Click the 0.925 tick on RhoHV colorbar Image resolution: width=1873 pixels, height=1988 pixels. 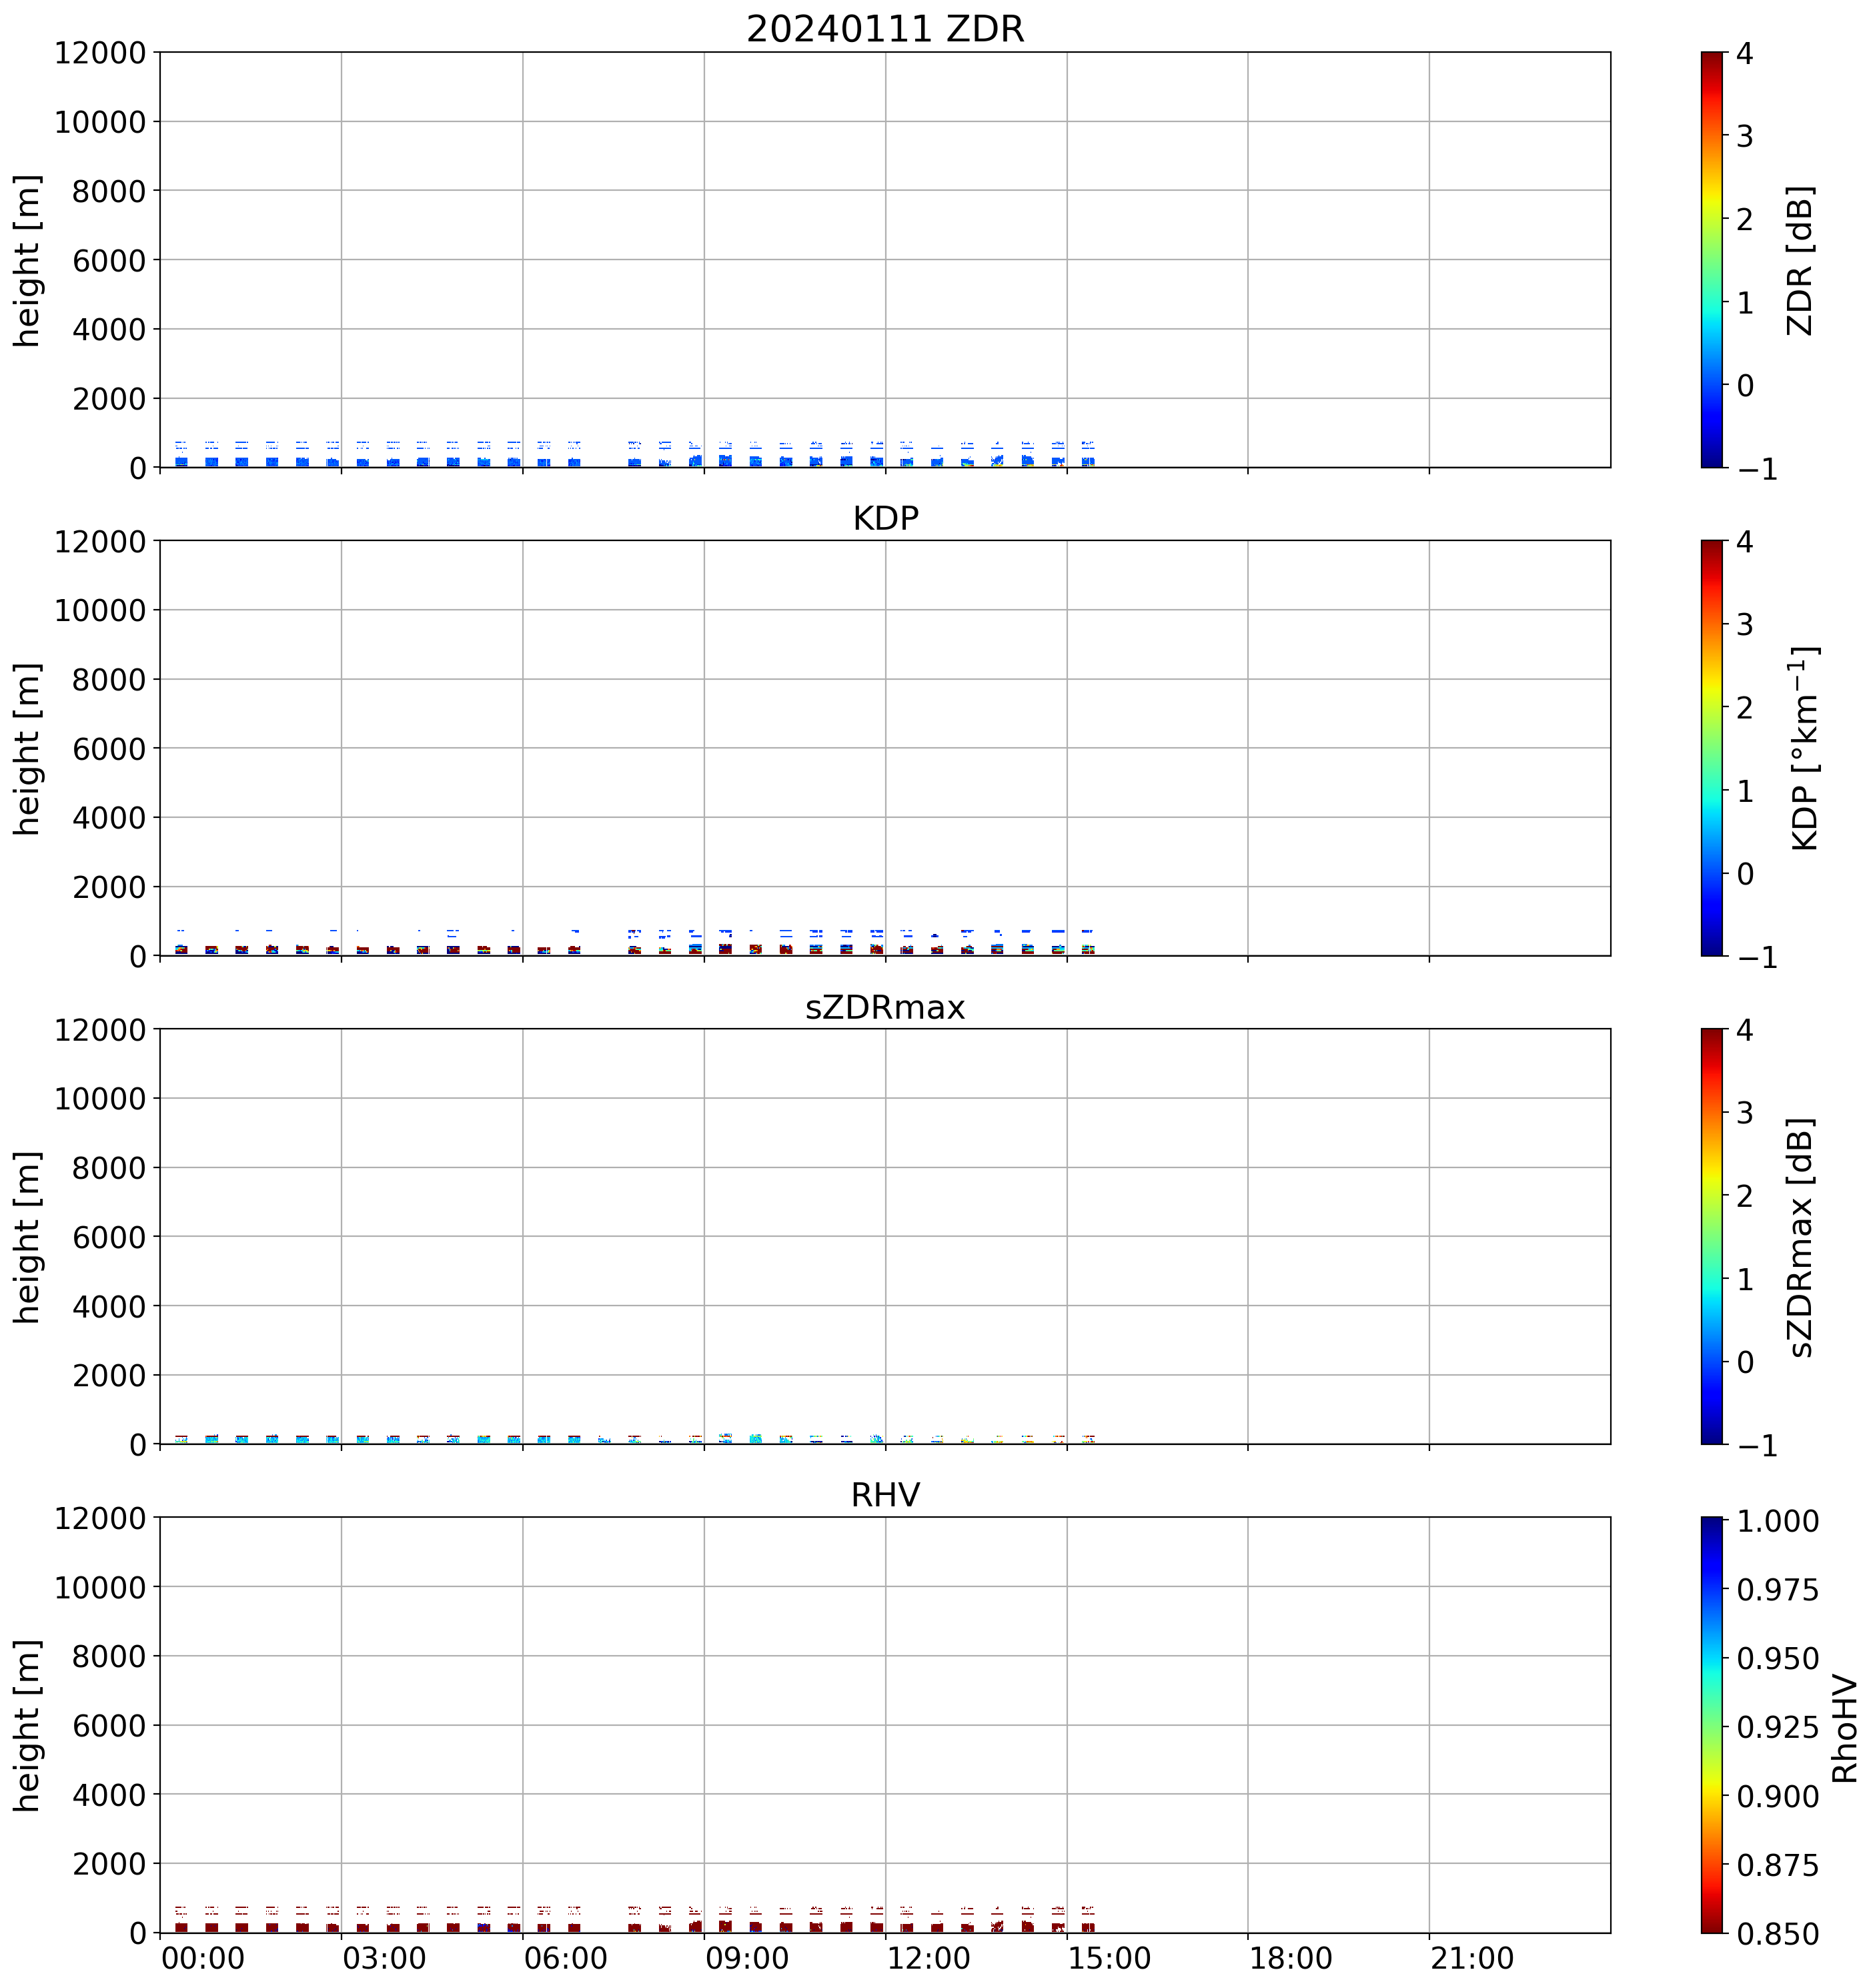pyautogui.click(x=1777, y=1727)
